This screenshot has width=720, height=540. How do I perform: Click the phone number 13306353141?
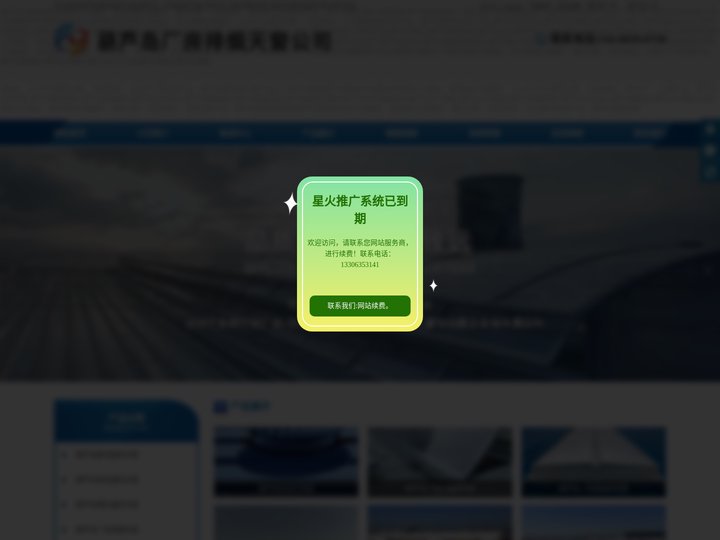point(360,264)
